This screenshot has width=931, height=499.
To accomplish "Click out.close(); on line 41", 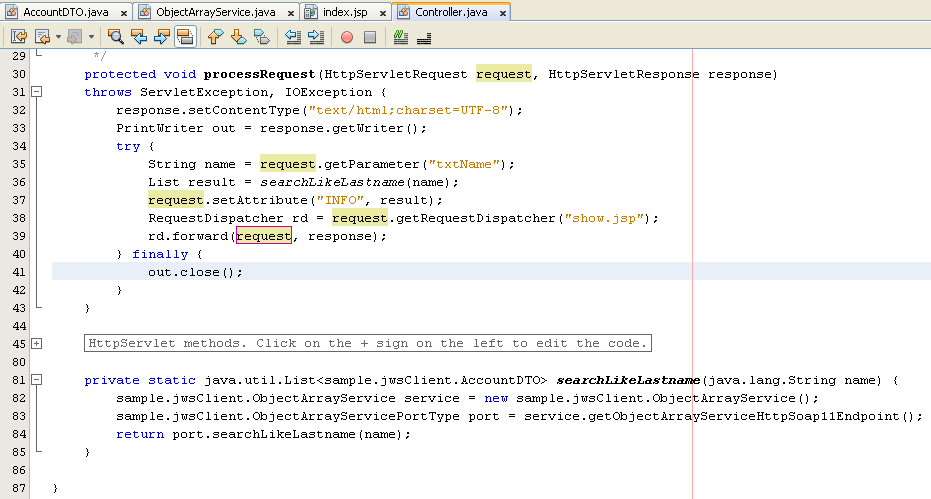I will [x=195, y=272].
